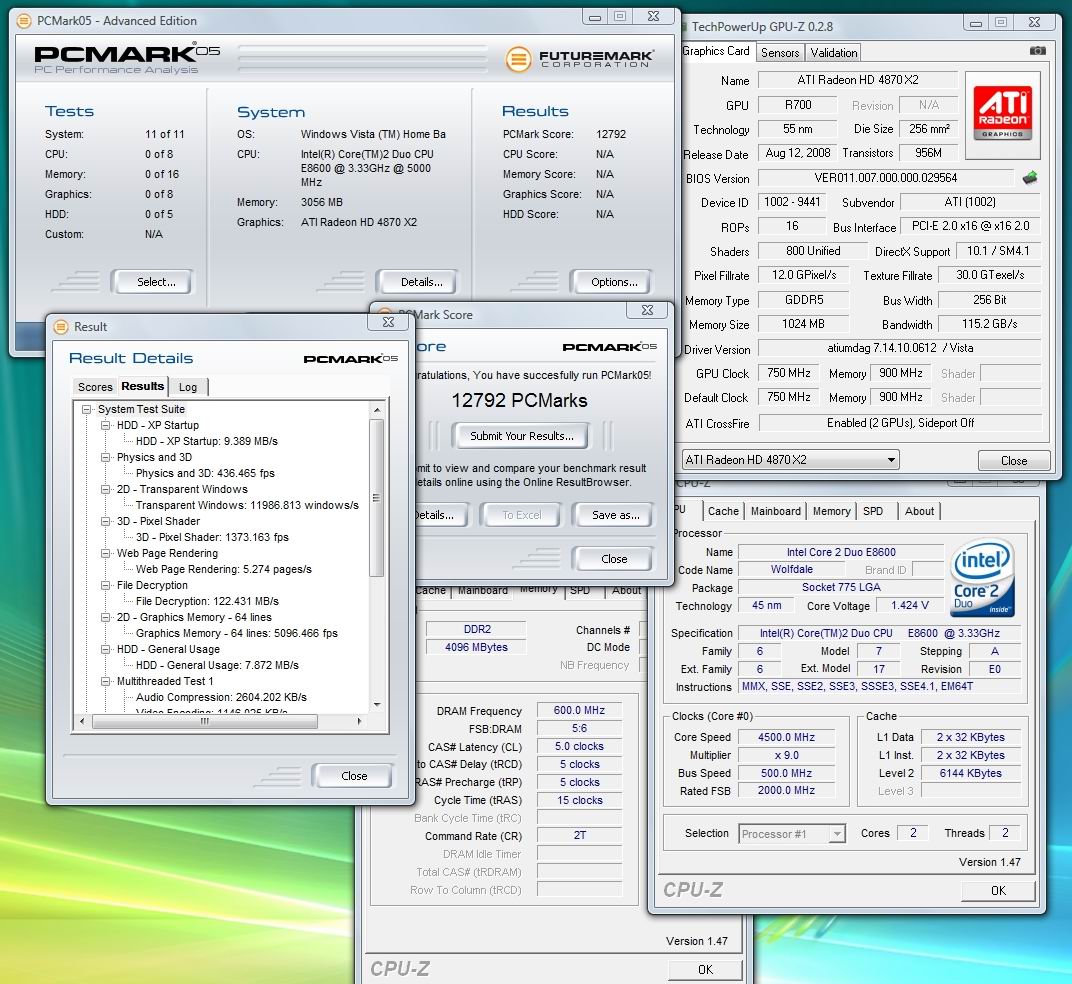Select 'Transparent Windows: 11986.813 windows/s' row
The image size is (1072, 984).
click(247, 505)
